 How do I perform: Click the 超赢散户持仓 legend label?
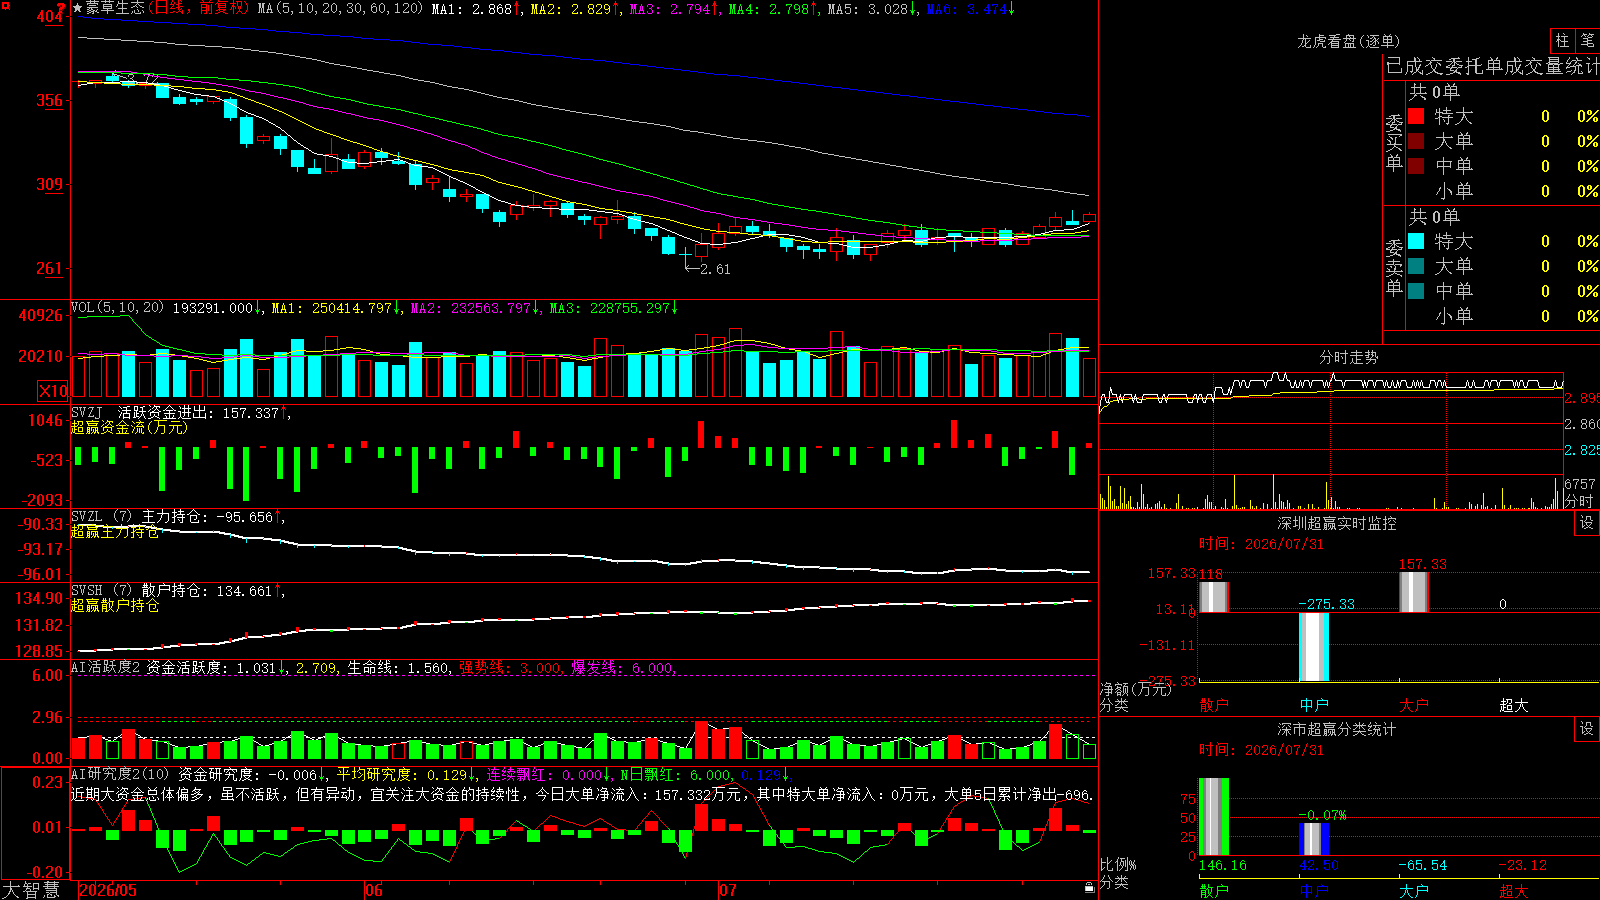(x=115, y=605)
